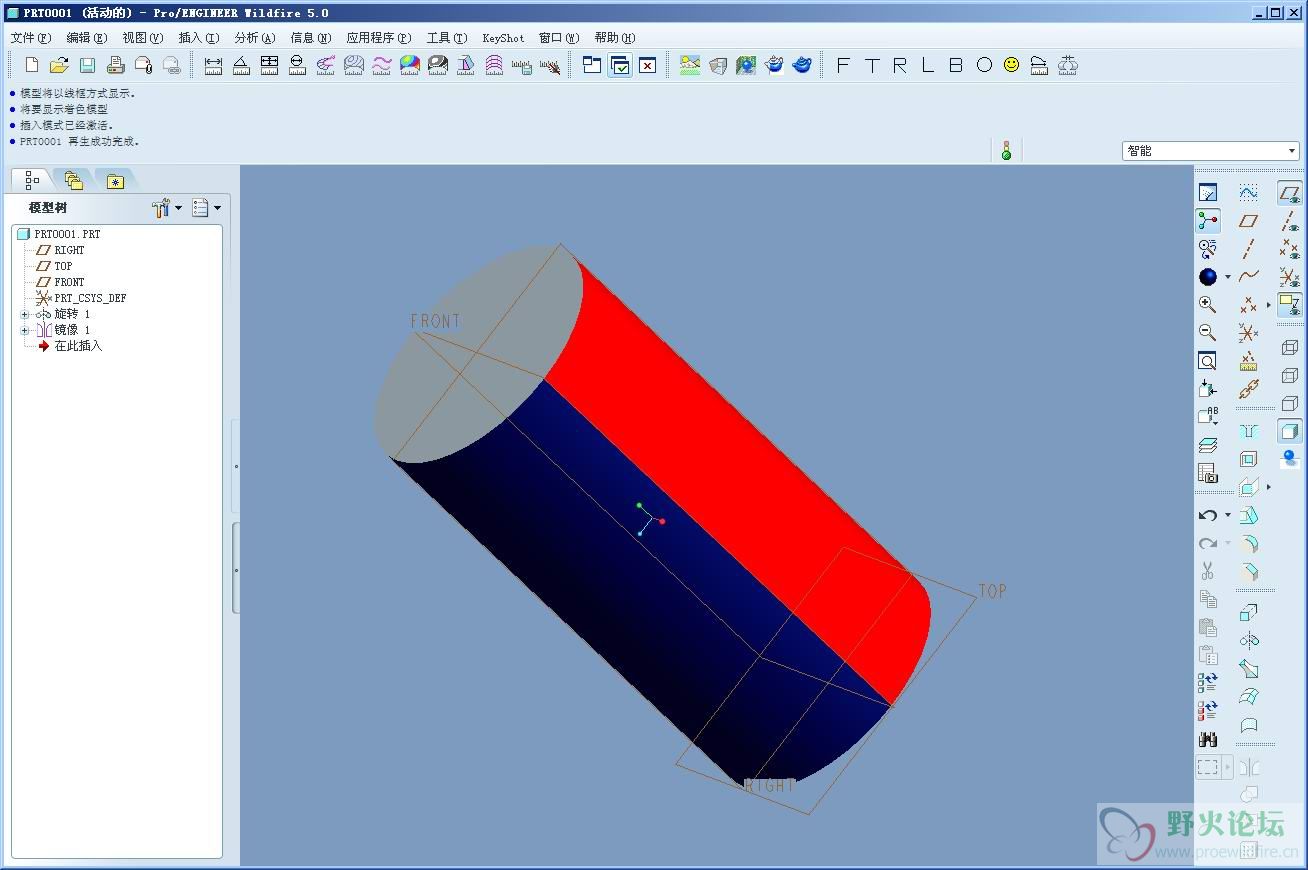Click the B named view button
Viewport: 1308px width, 870px height.
(955, 65)
